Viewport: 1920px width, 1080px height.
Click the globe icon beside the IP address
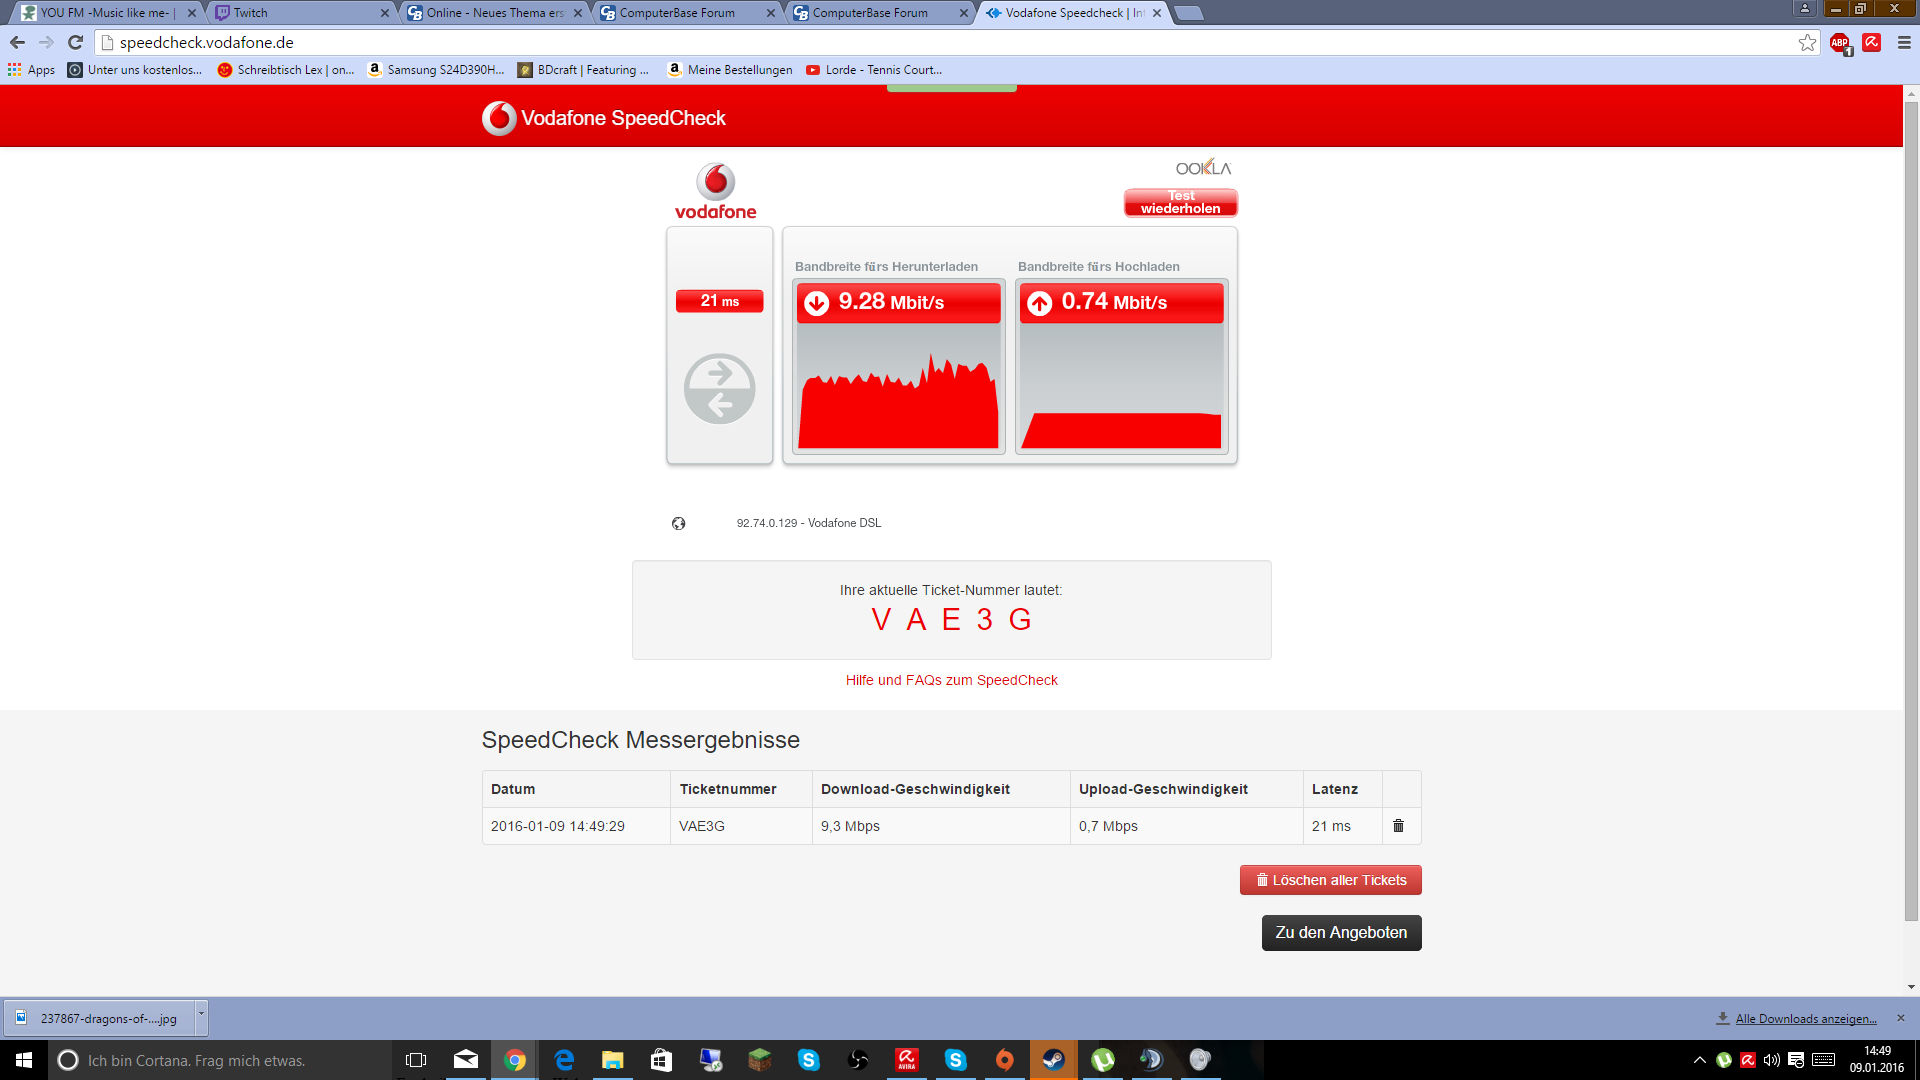pyautogui.click(x=678, y=523)
